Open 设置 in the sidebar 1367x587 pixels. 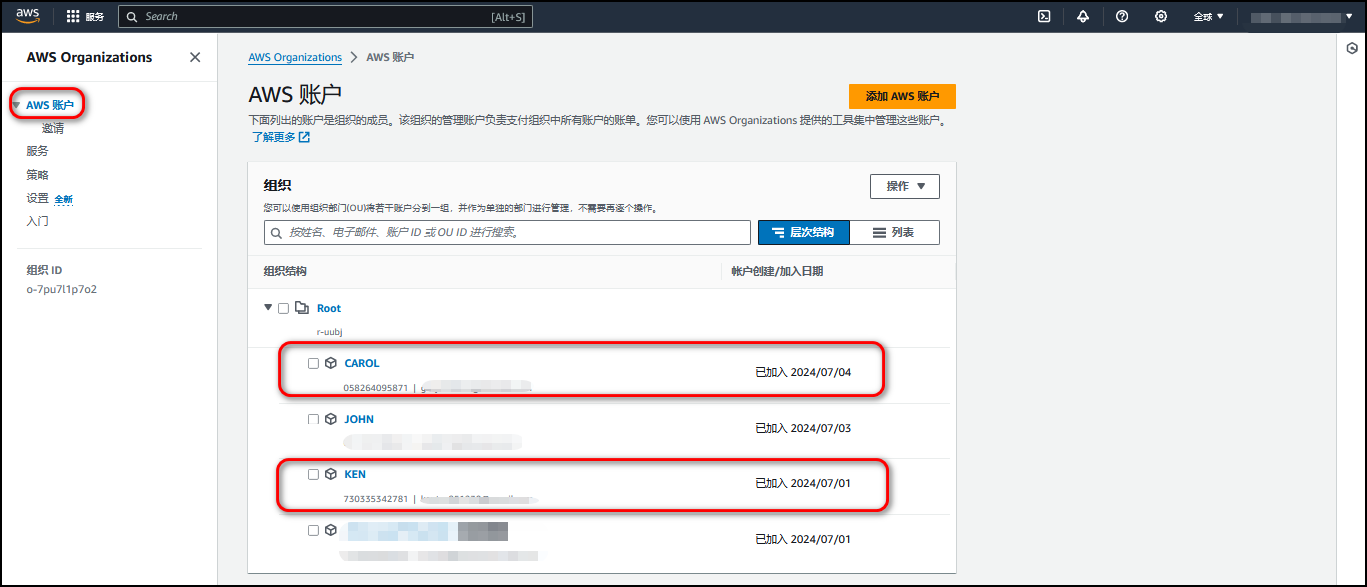point(37,198)
